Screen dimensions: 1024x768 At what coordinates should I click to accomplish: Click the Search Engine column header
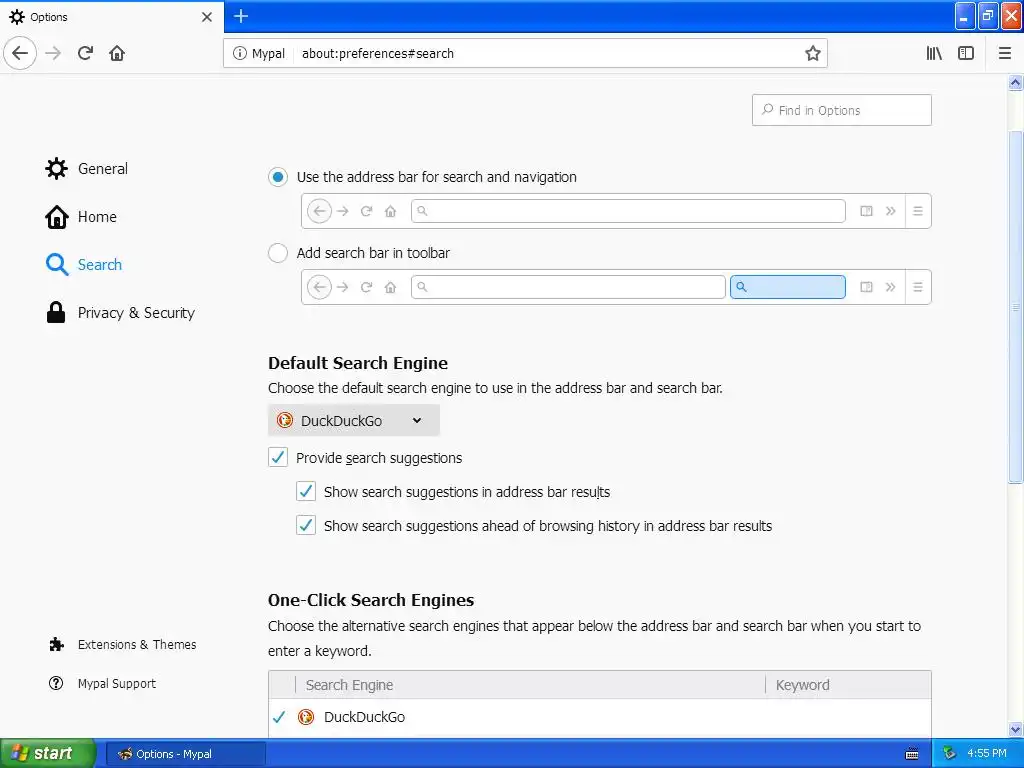tap(530, 685)
